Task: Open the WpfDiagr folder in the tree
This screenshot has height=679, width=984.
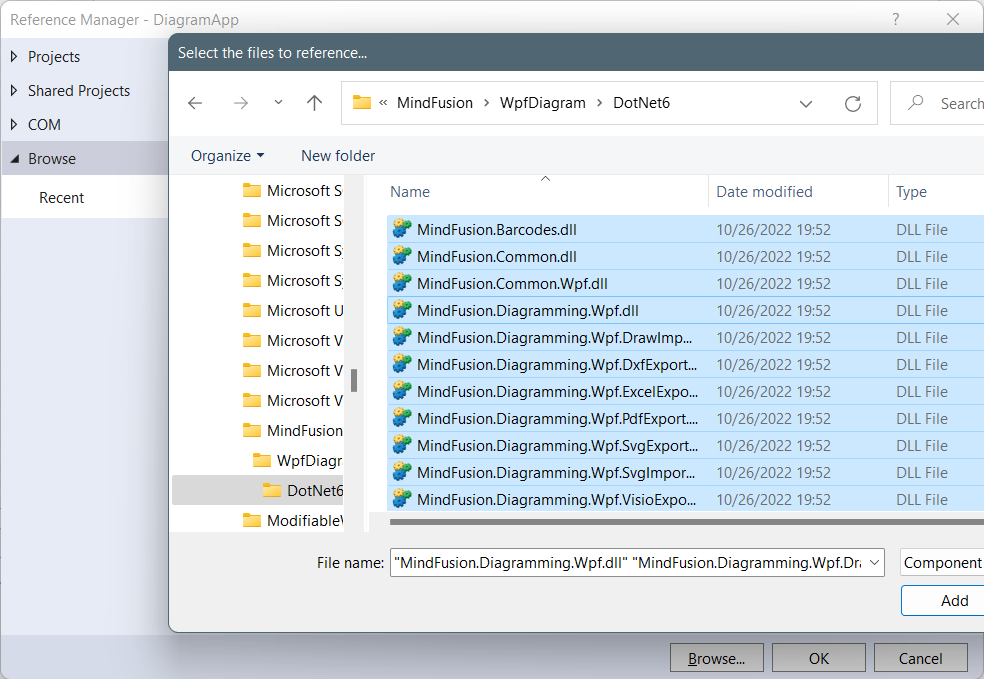Action: 297,461
